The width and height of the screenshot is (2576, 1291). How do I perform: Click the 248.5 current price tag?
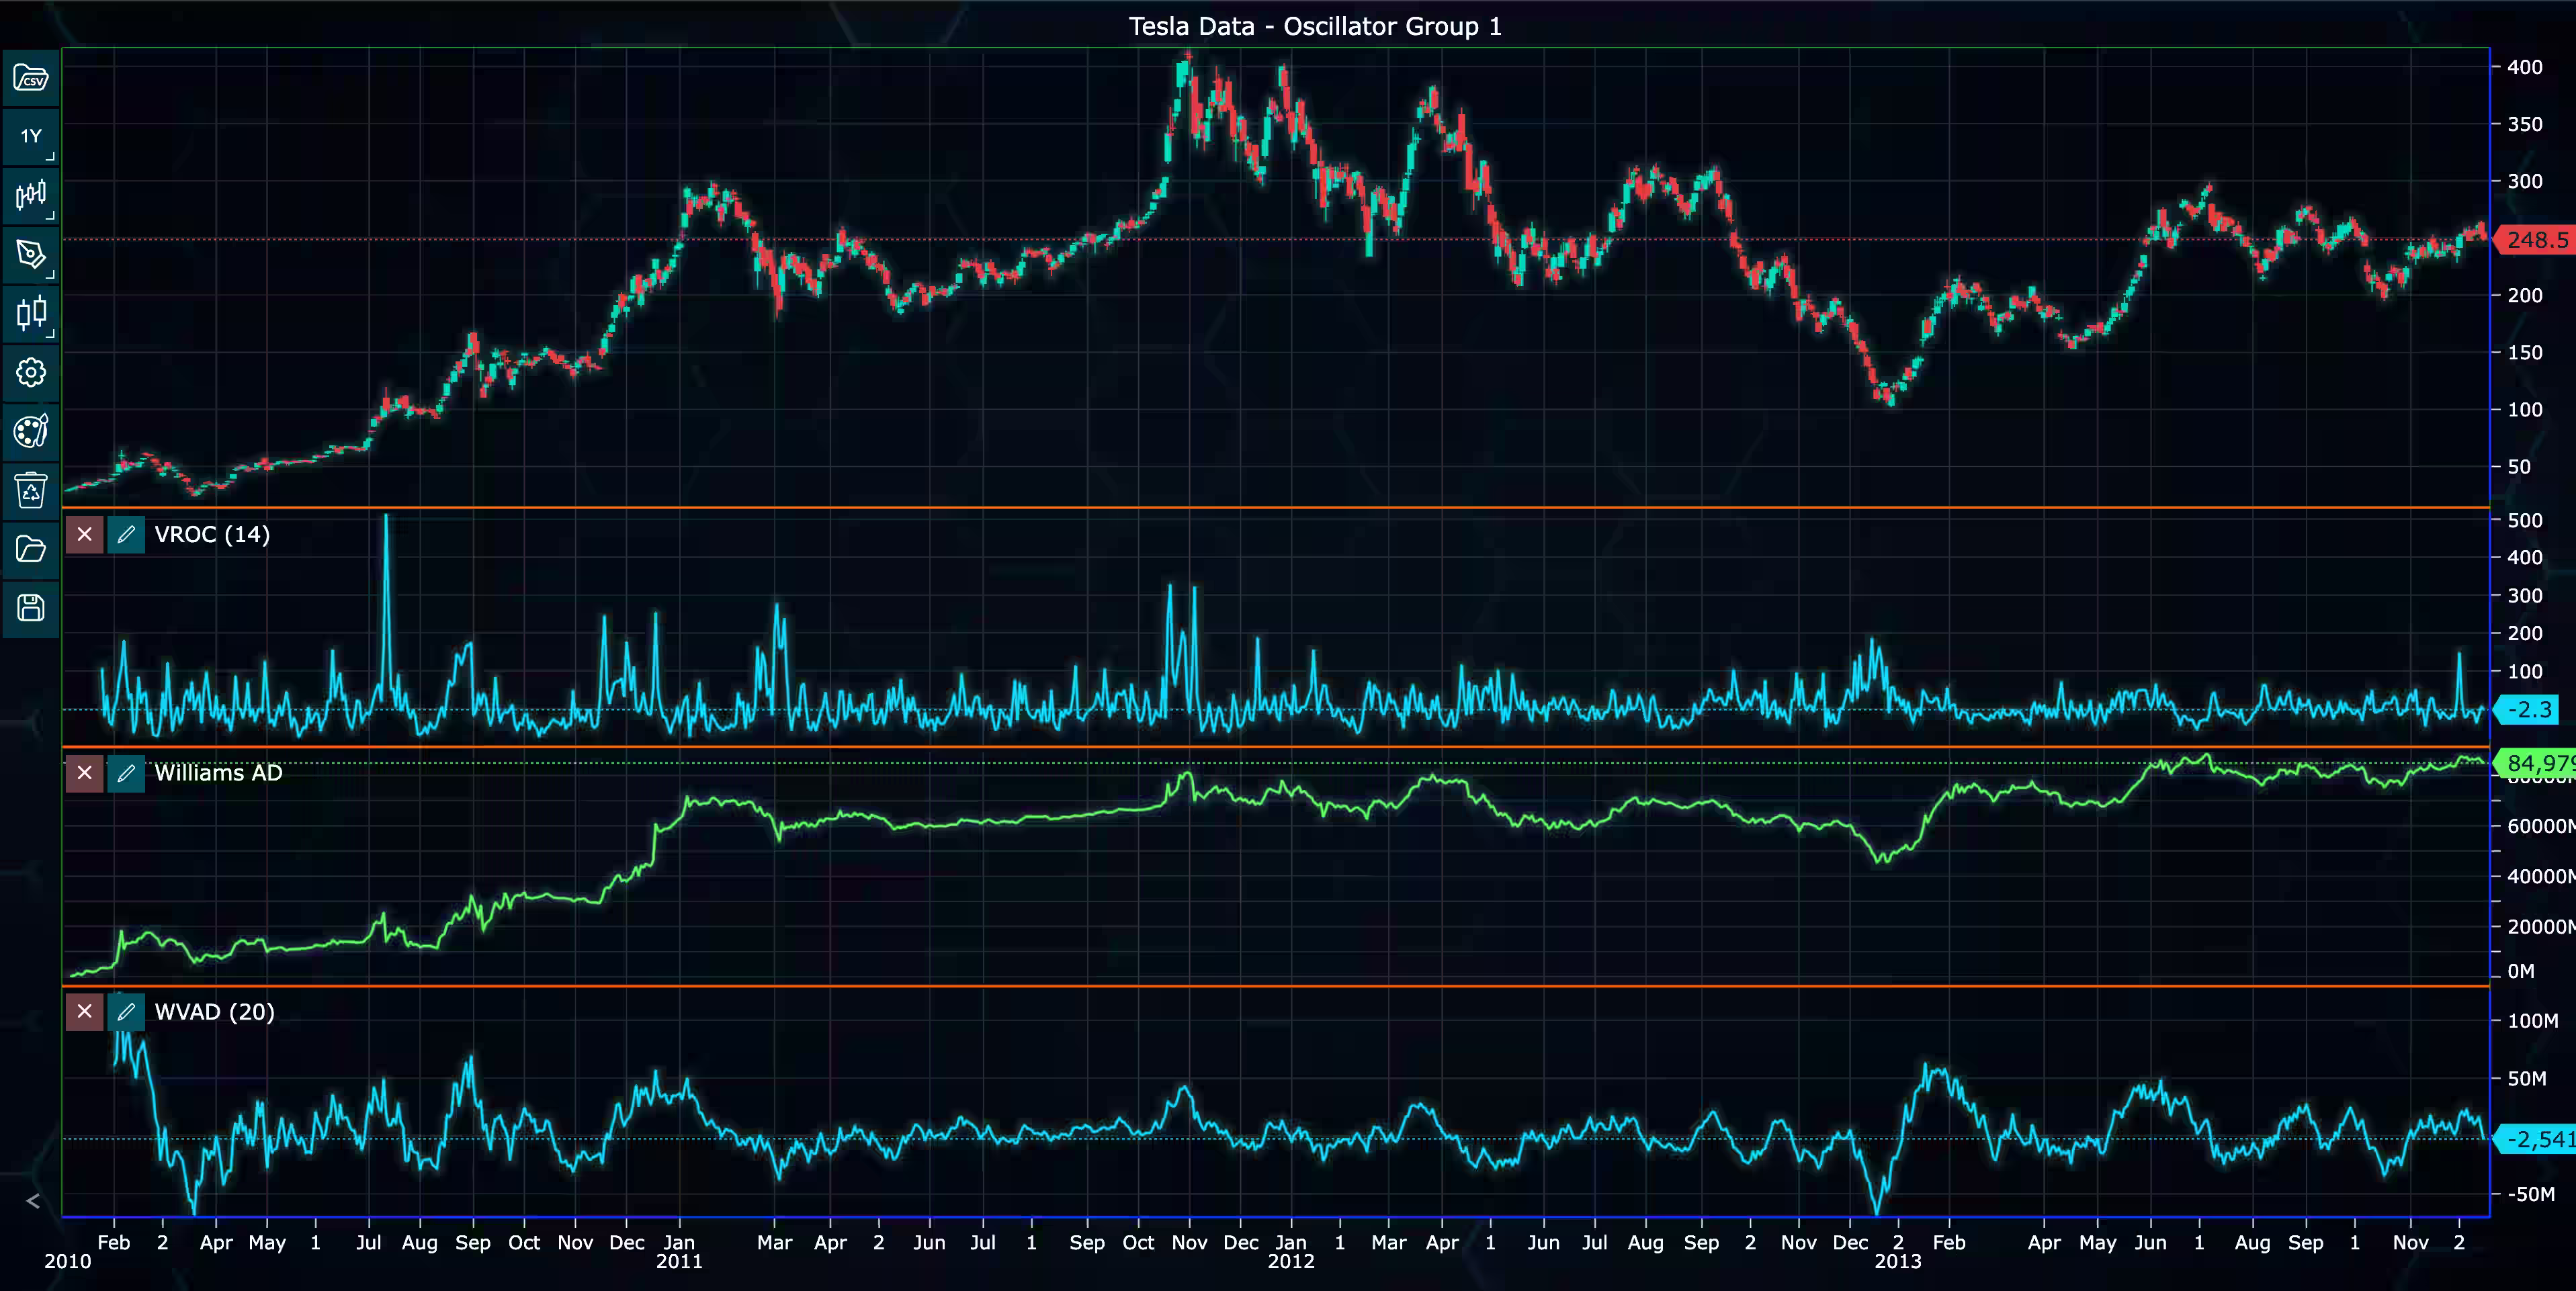2535,240
